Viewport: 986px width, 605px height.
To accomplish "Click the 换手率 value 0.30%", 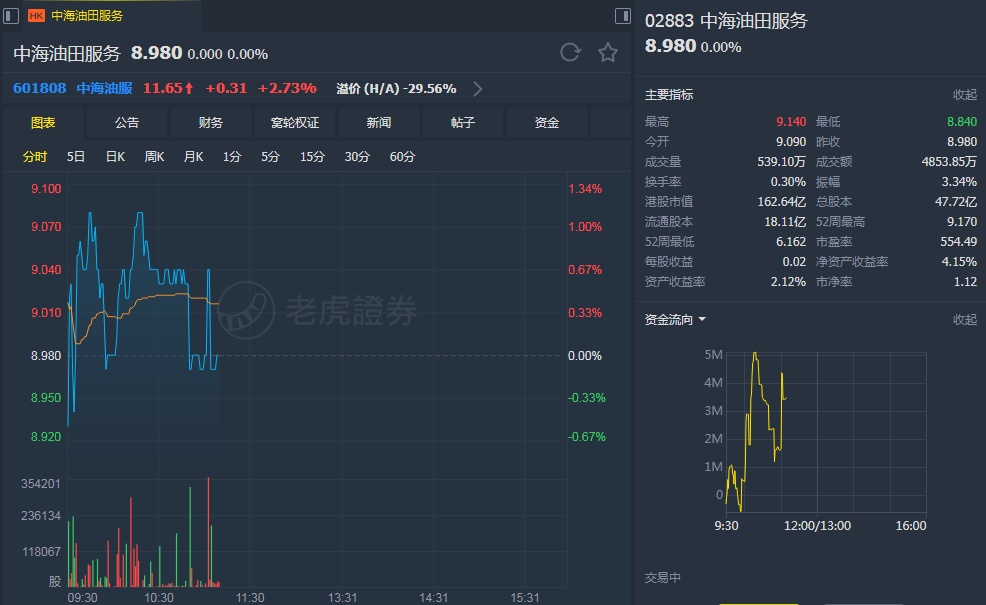I will point(789,182).
